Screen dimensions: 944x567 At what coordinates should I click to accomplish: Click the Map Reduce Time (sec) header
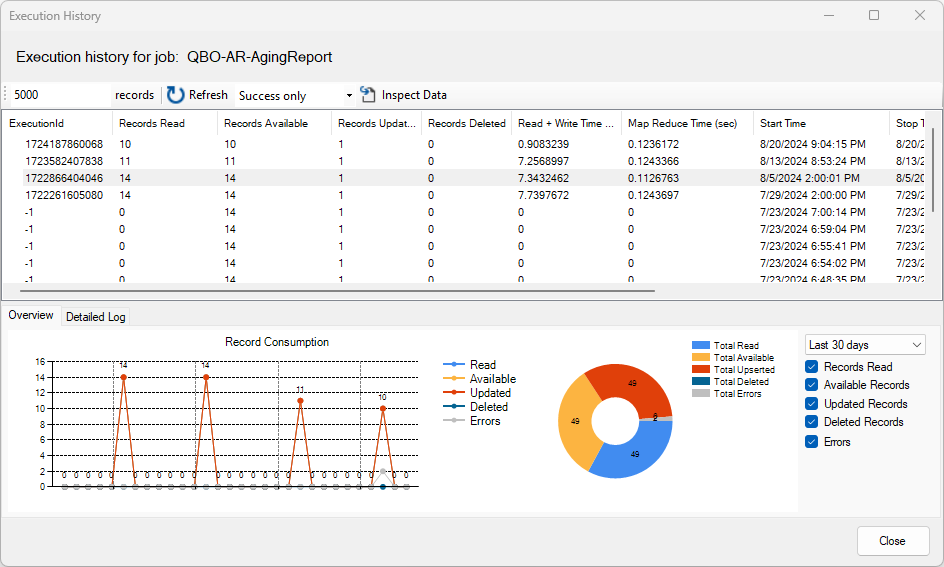pos(687,123)
